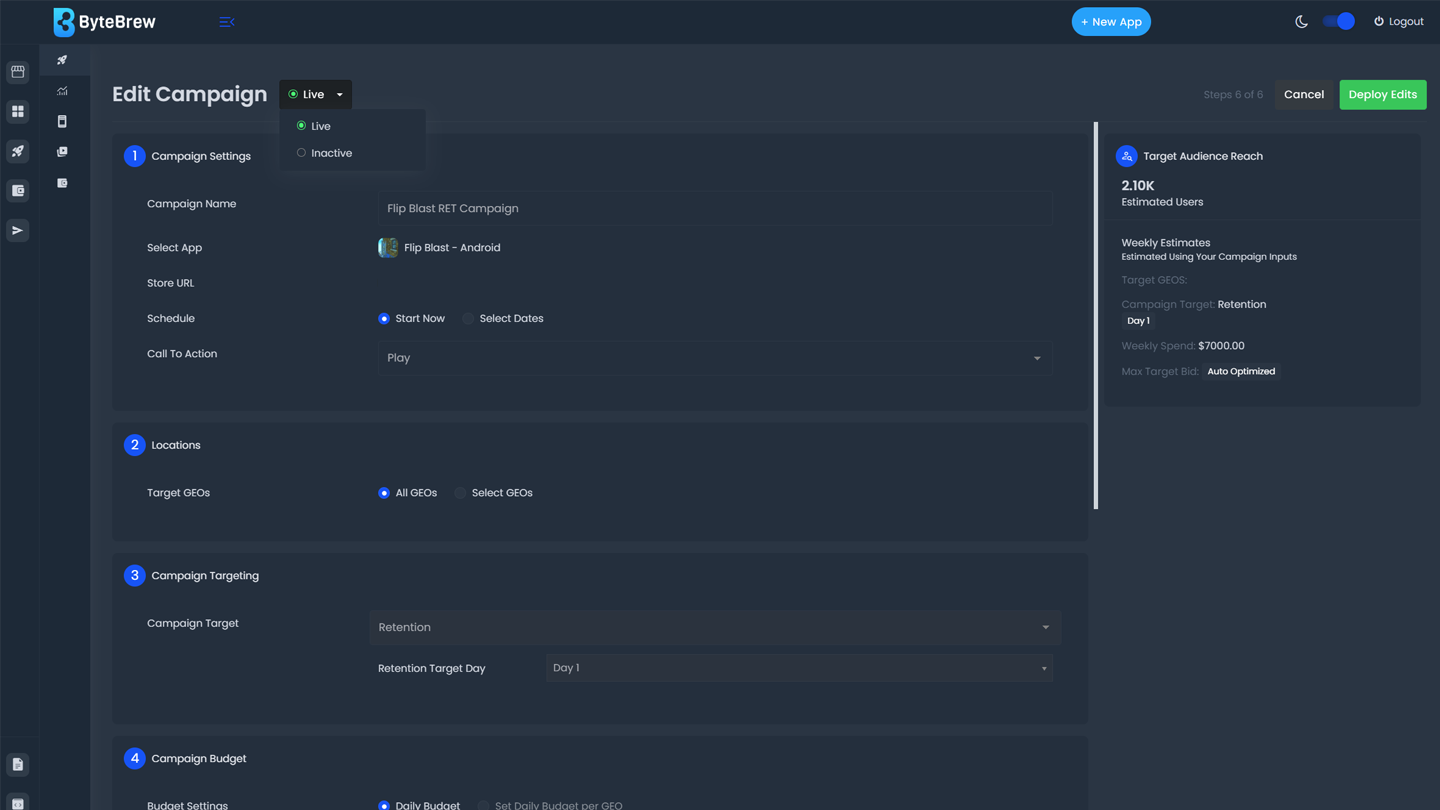Viewport: 1440px width, 810px height.
Task: Open the document page sidebar icon
Action: [18, 765]
